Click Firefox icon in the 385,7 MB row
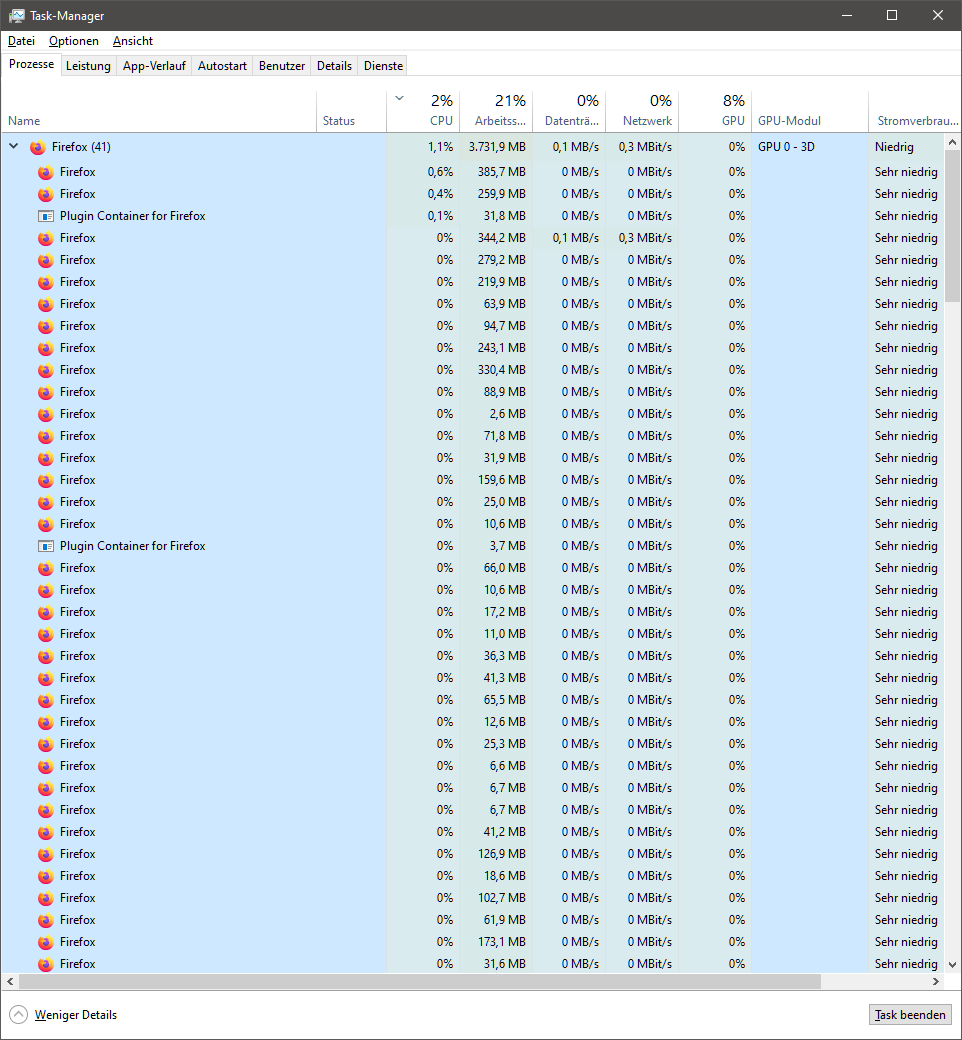Screen dimensions: 962x1040 coord(46,172)
